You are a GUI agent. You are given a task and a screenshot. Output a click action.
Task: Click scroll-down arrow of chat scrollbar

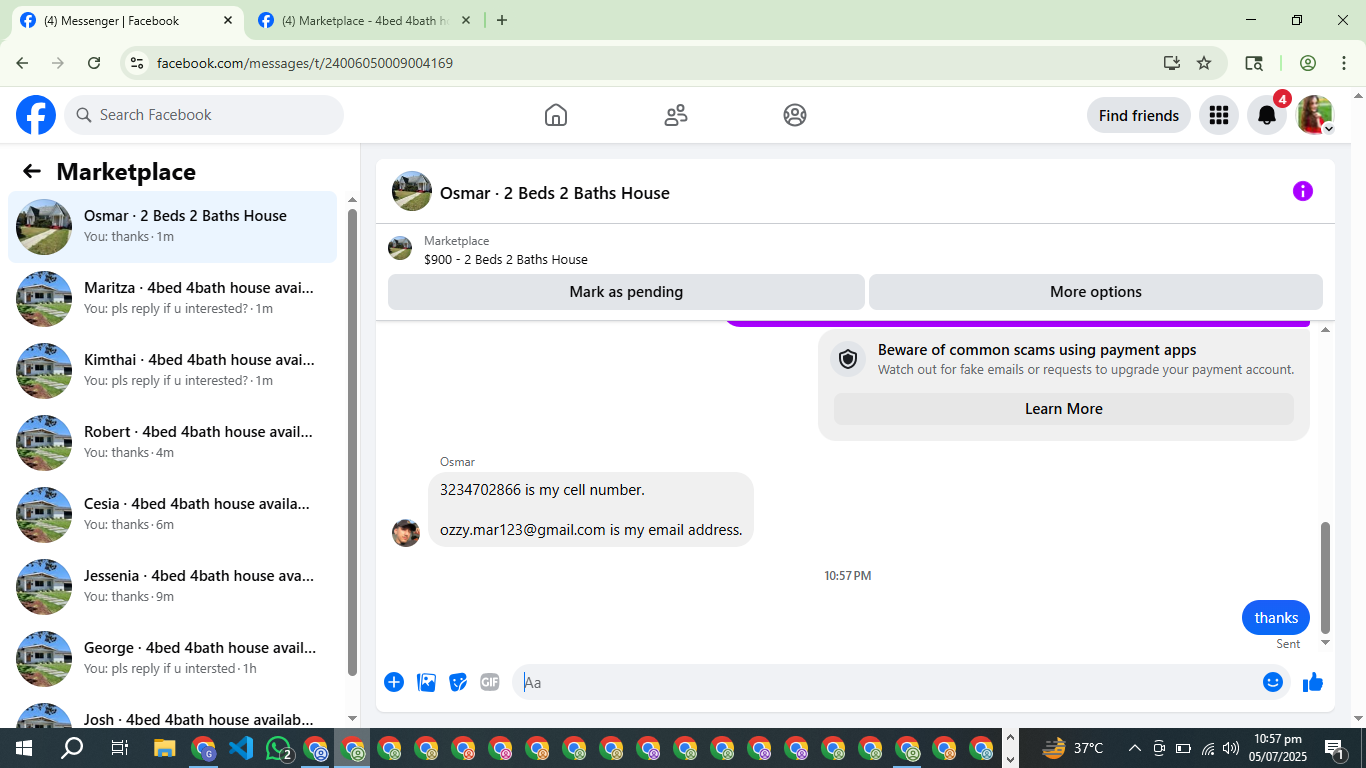coord(1326,643)
